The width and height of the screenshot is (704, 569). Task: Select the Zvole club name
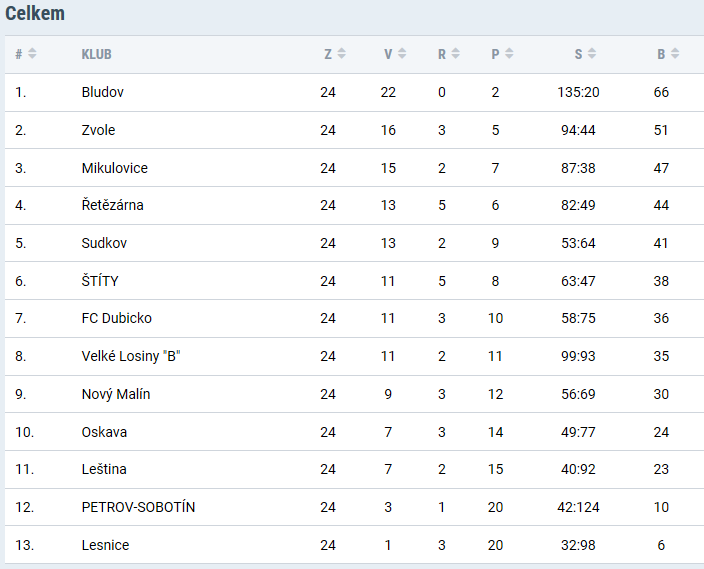[x=98, y=130]
